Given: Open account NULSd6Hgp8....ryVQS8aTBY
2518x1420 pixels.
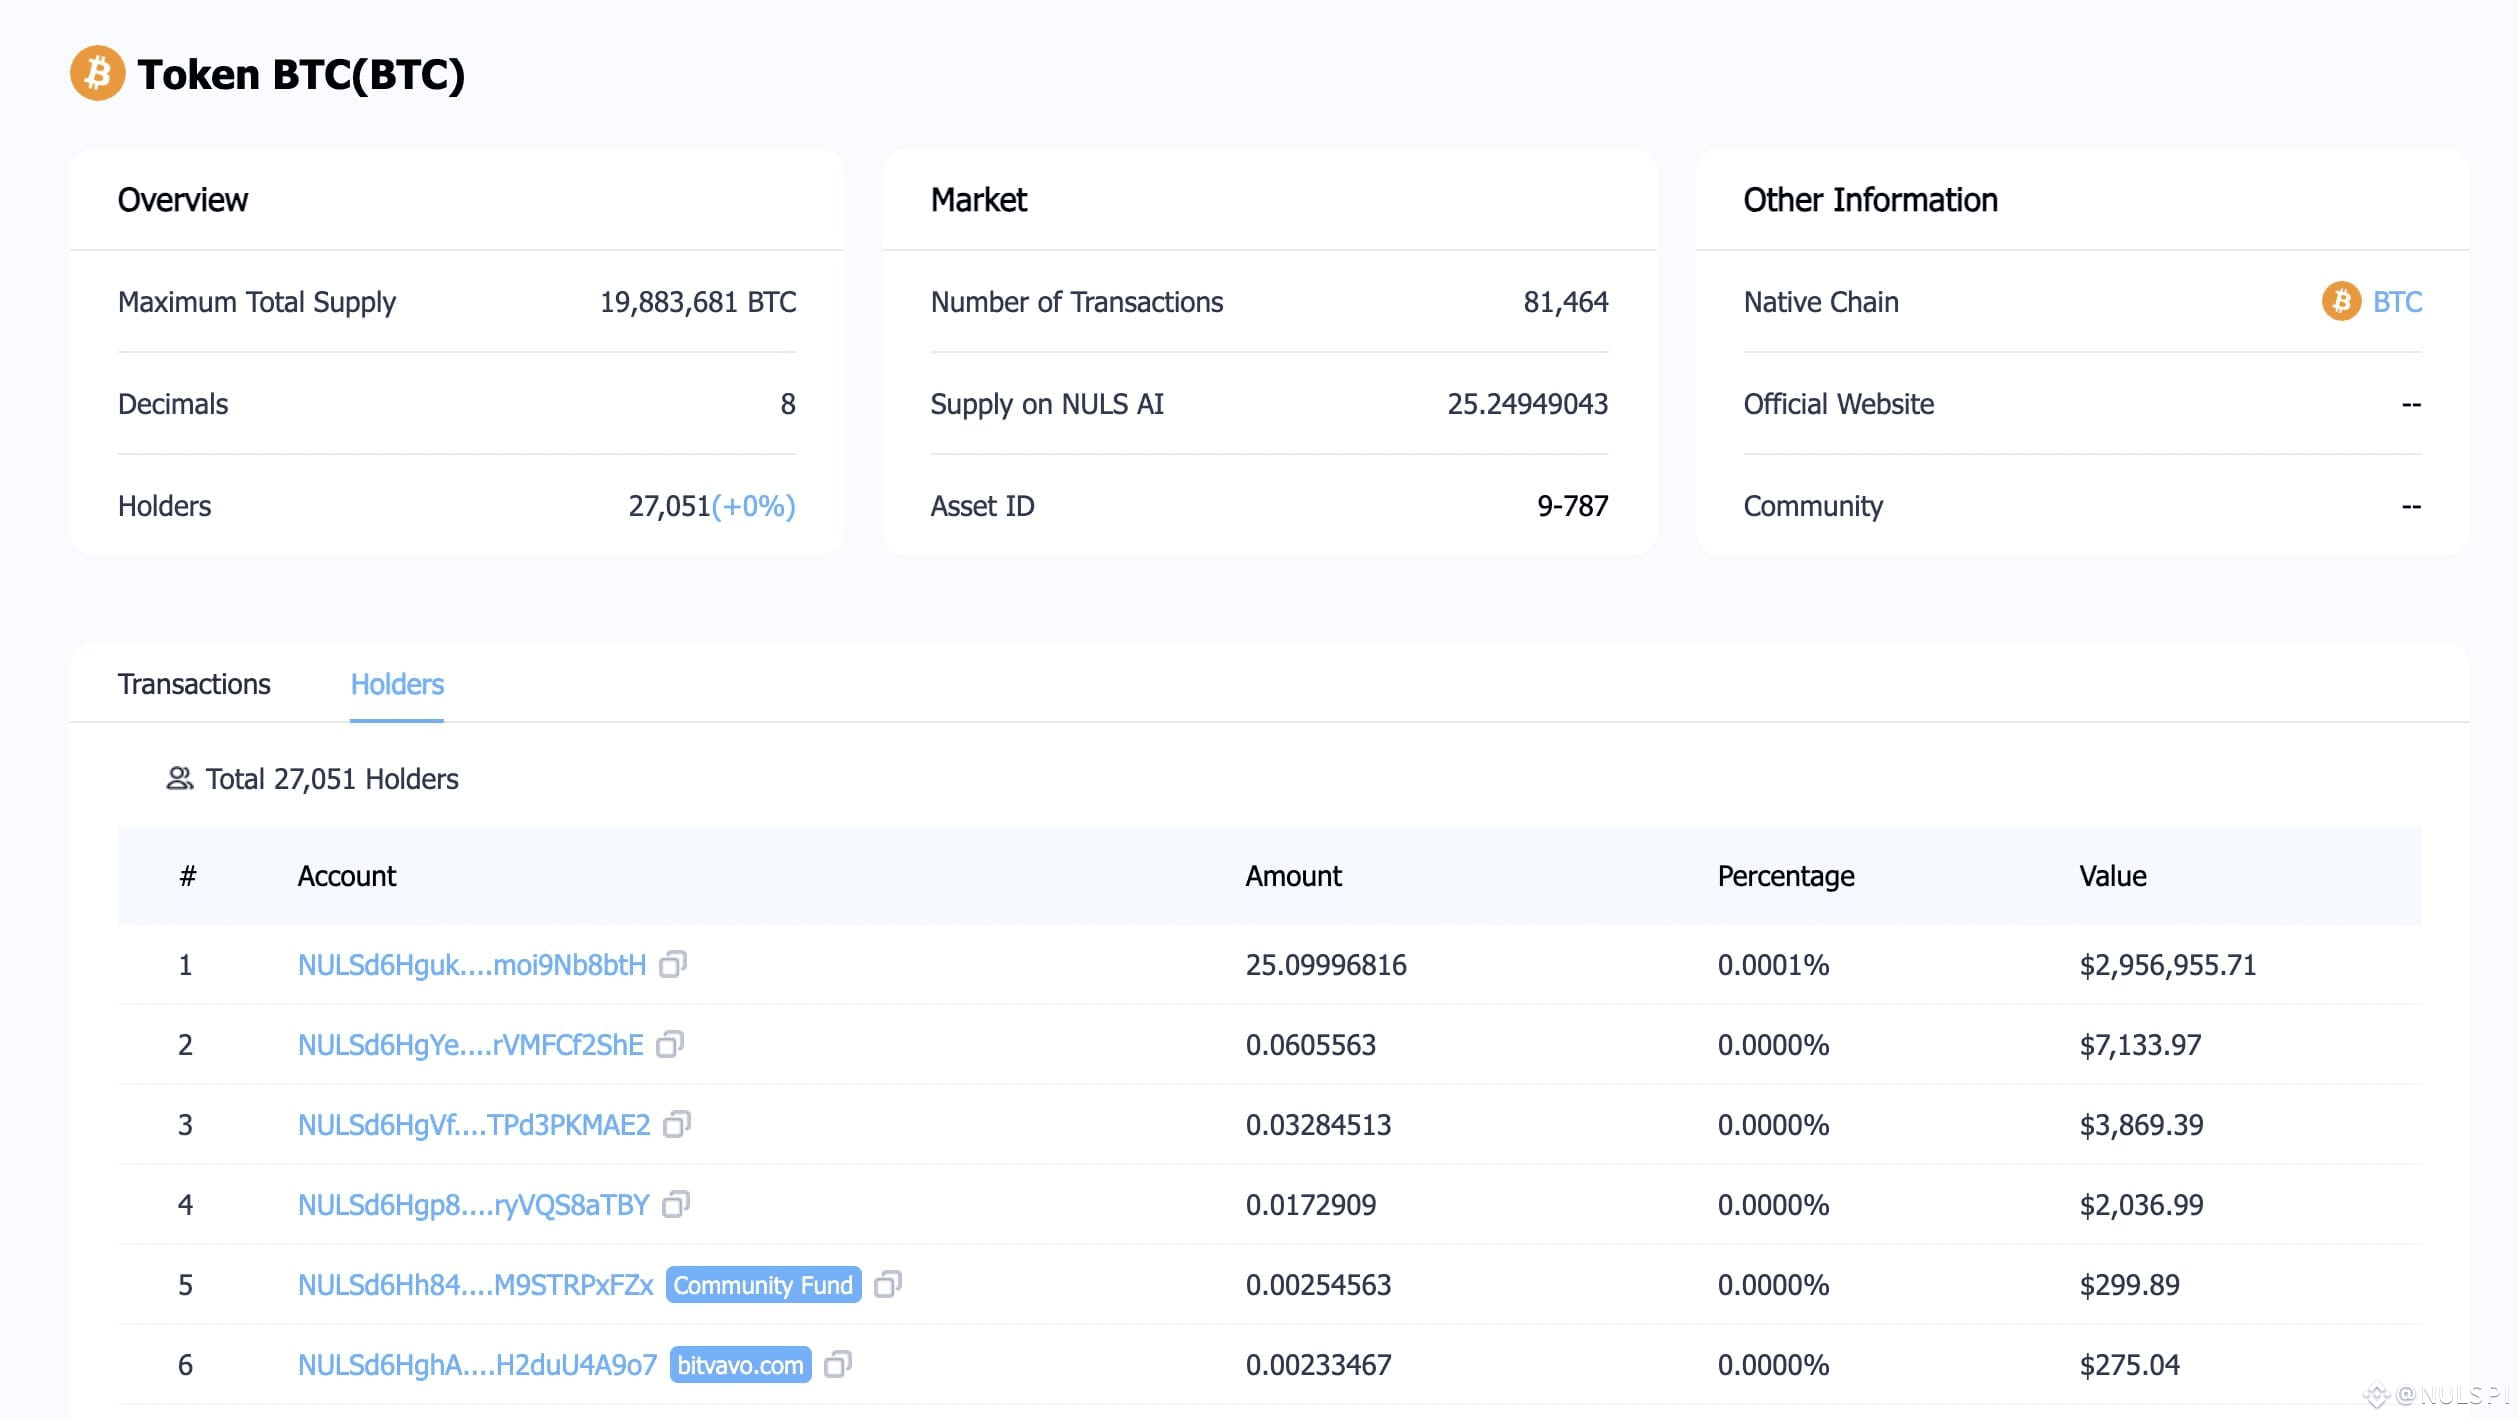Looking at the screenshot, I should click(x=474, y=1205).
